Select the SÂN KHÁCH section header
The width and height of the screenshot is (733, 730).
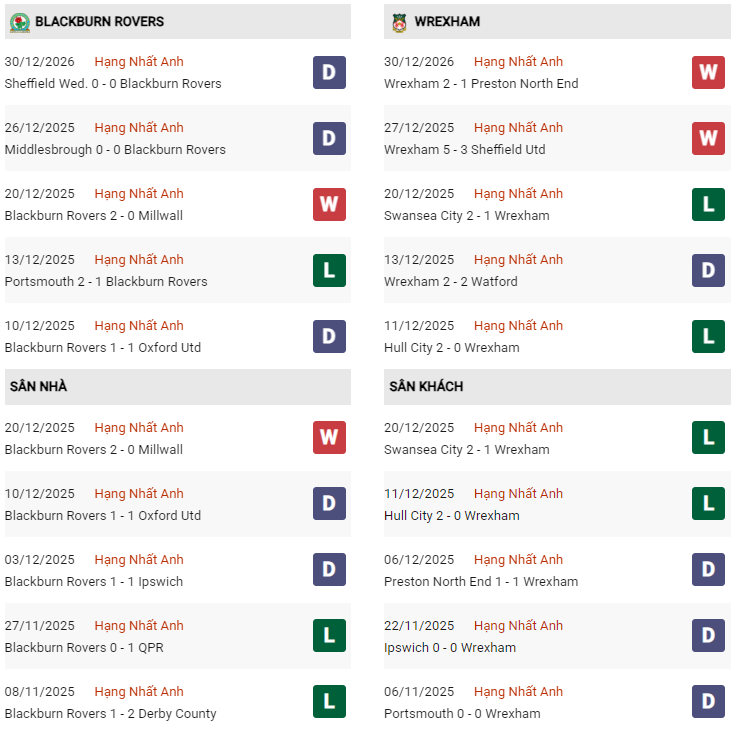click(x=426, y=386)
